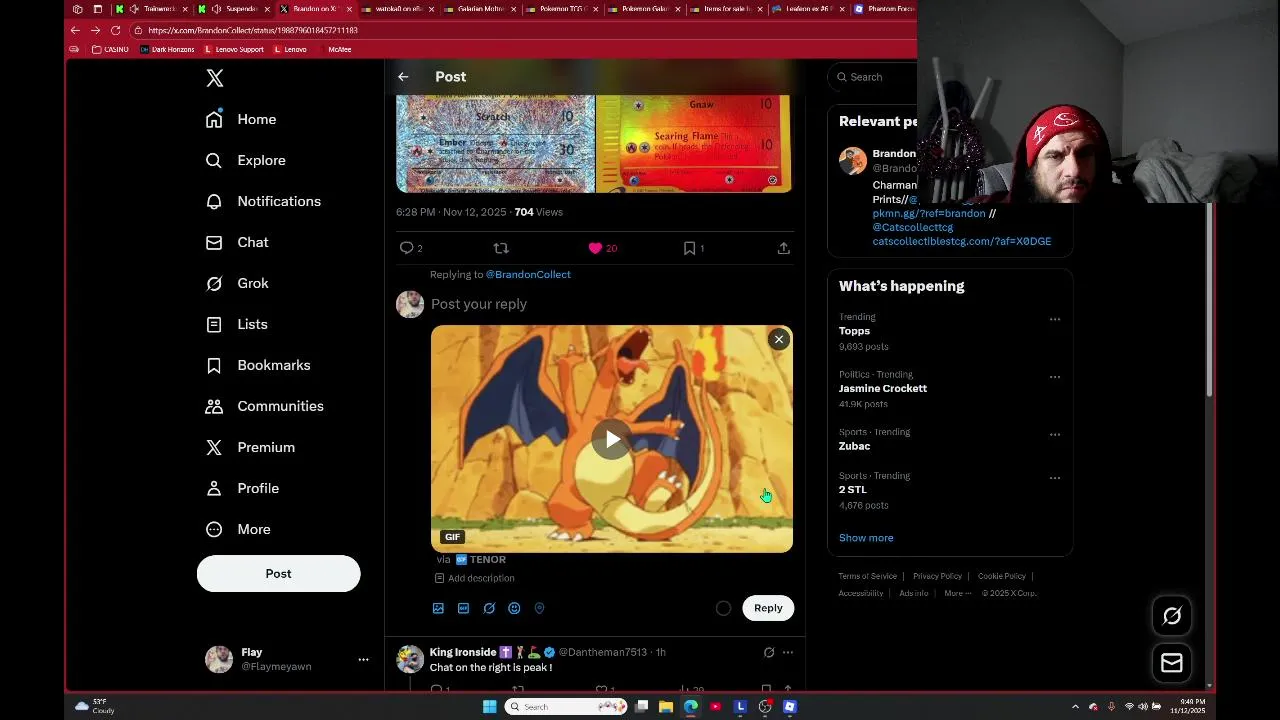Click Show more under trends

866,538
